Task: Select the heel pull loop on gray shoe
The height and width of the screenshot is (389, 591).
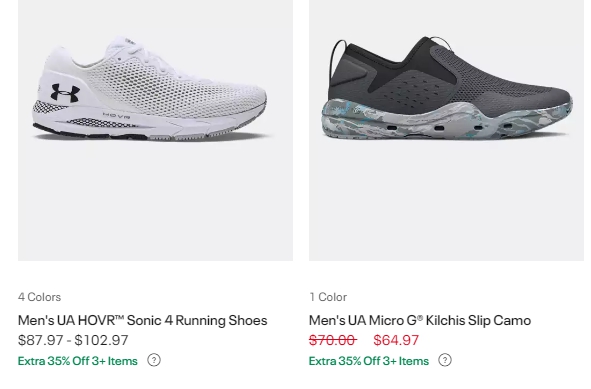Action: tap(338, 57)
